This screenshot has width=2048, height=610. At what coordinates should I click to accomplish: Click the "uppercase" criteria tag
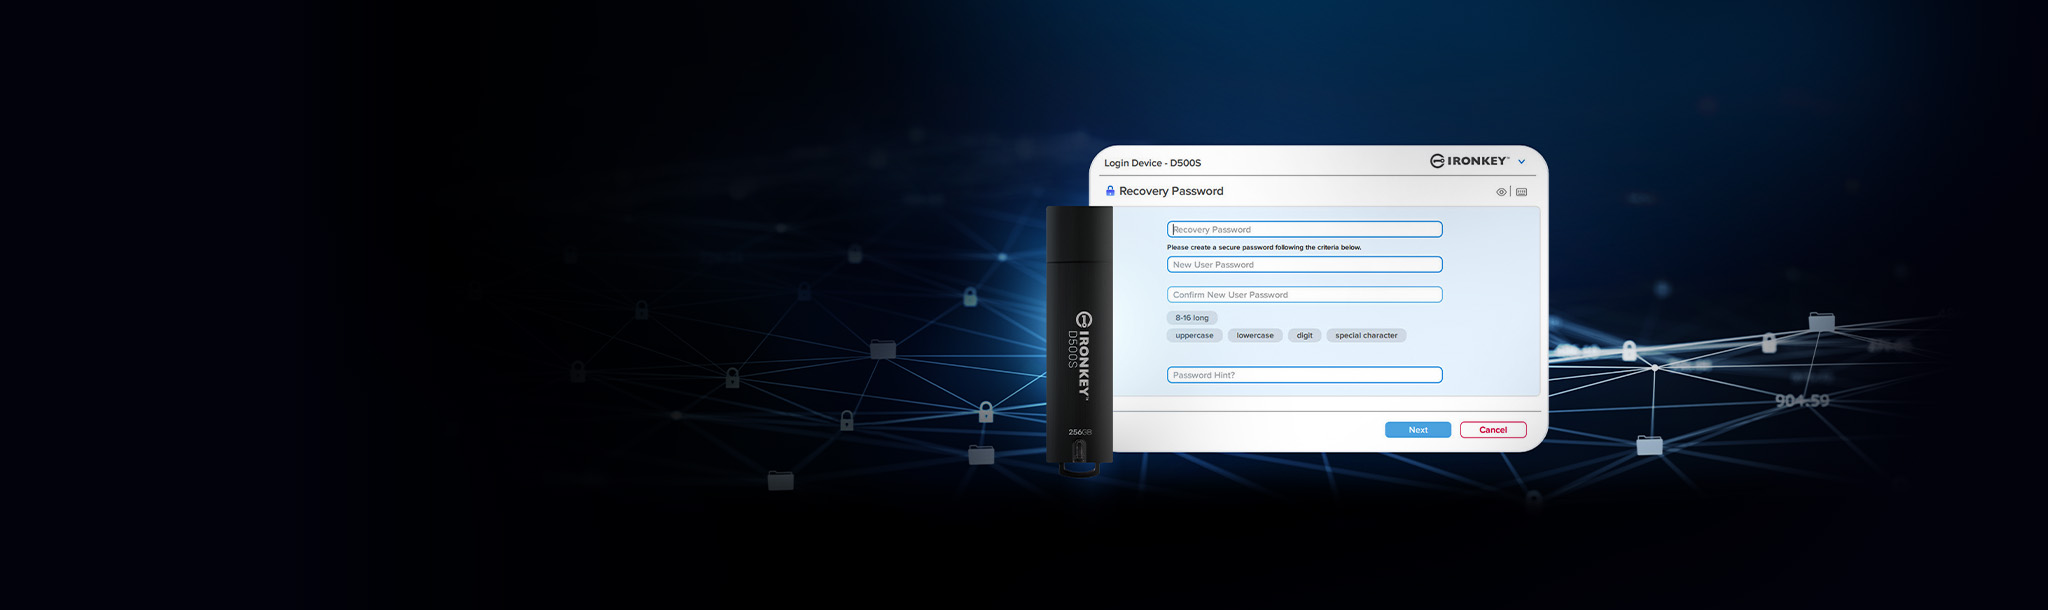(x=1194, y=336)
